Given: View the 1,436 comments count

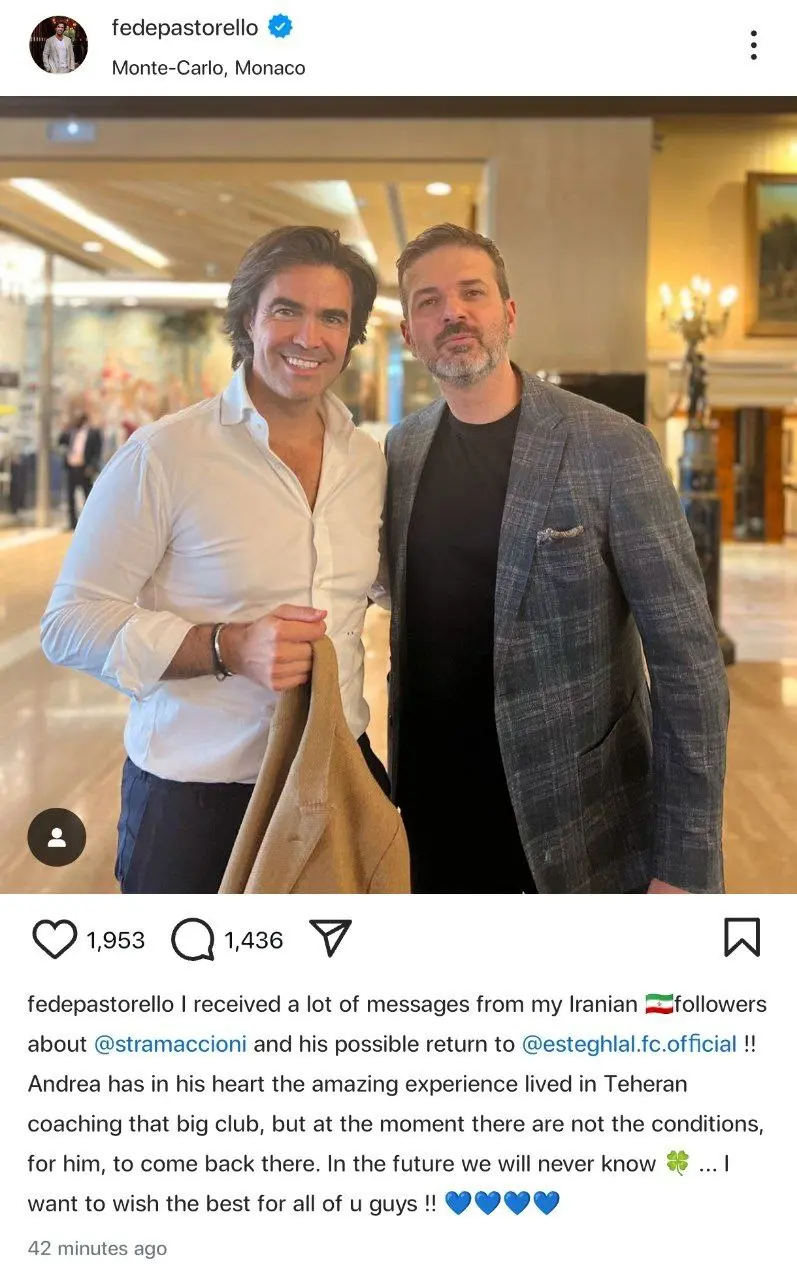Looking at the screenshot, I should [253, 940].
